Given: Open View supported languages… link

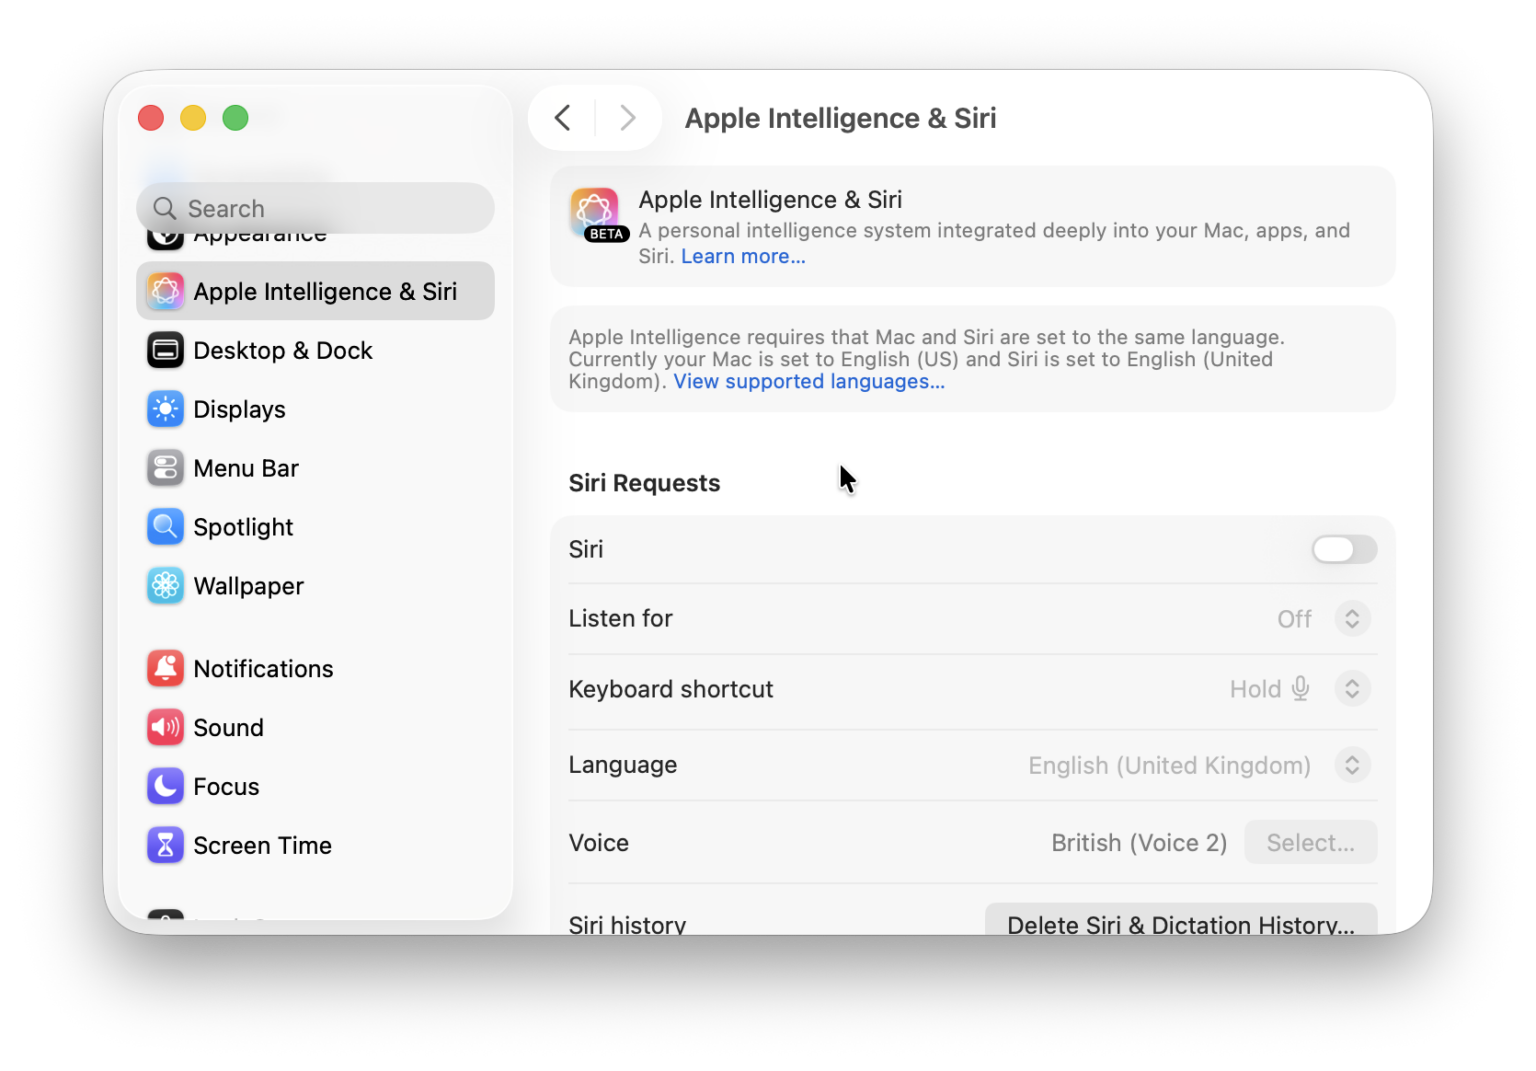Looking at the screenshot, I should click(809, 381).
